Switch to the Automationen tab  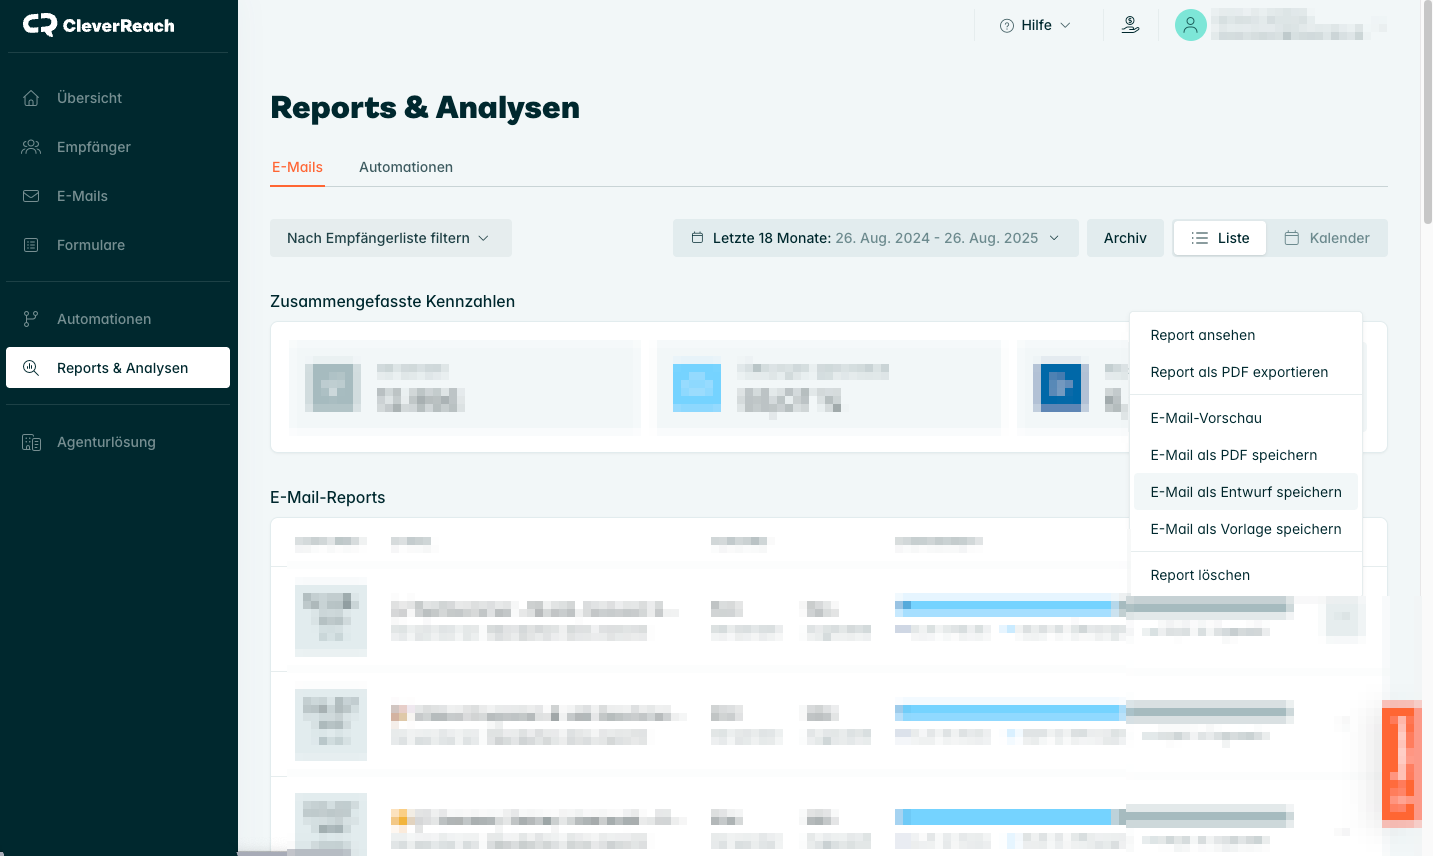coord(405,167)
